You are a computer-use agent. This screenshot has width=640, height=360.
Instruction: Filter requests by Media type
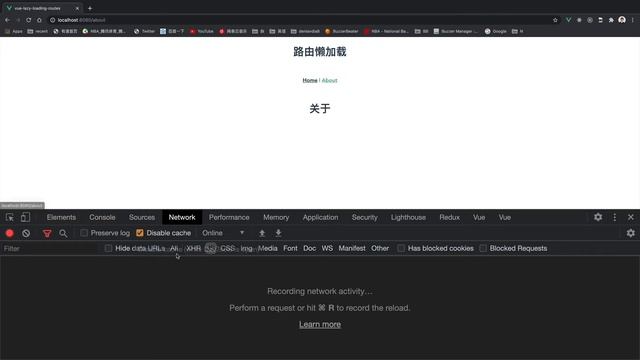pyautogui.click(x=268, y=248)
